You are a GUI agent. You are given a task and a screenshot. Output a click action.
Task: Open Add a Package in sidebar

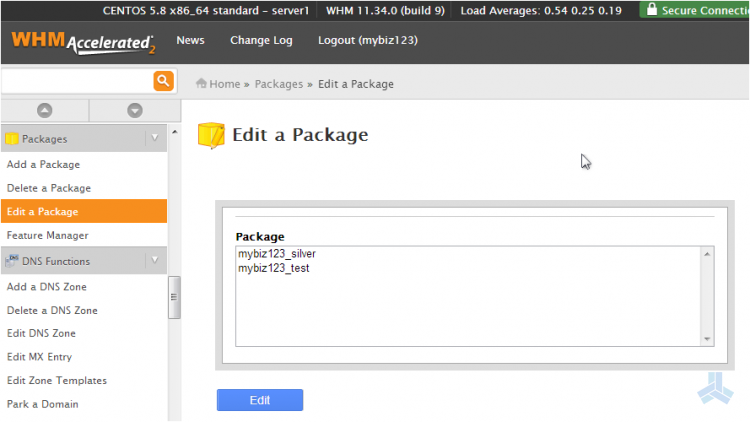[x=43, y=164]
